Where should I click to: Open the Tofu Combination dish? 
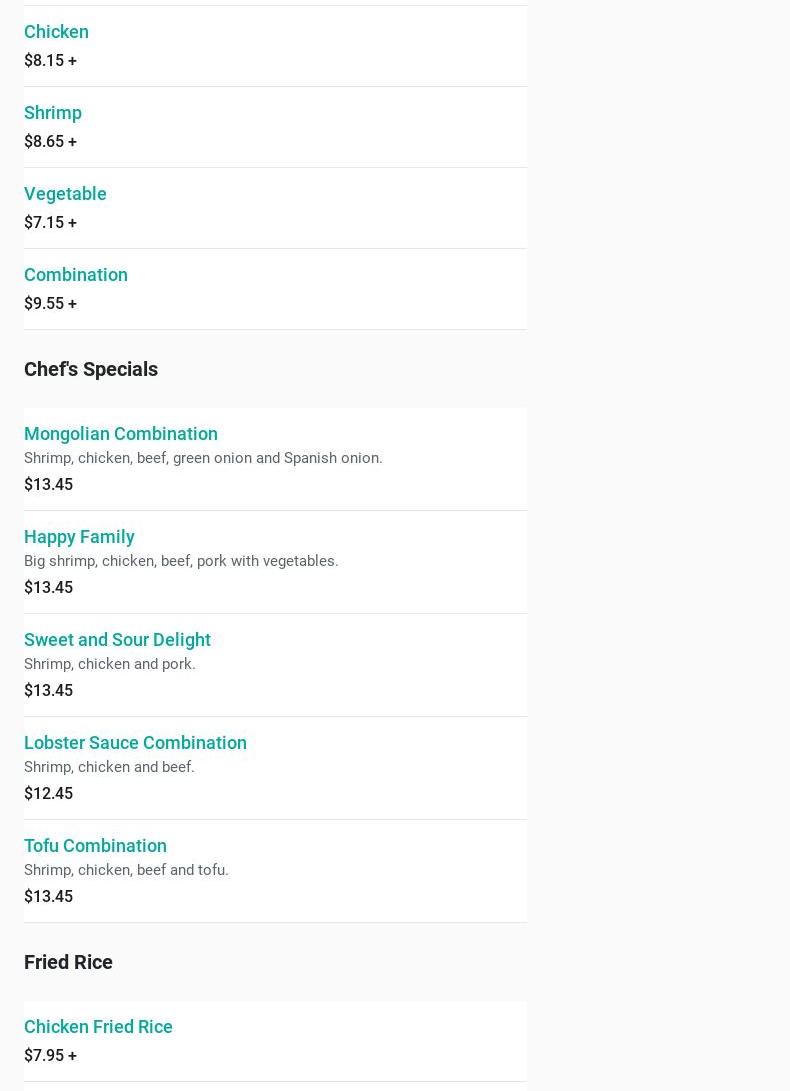(95, 846)
